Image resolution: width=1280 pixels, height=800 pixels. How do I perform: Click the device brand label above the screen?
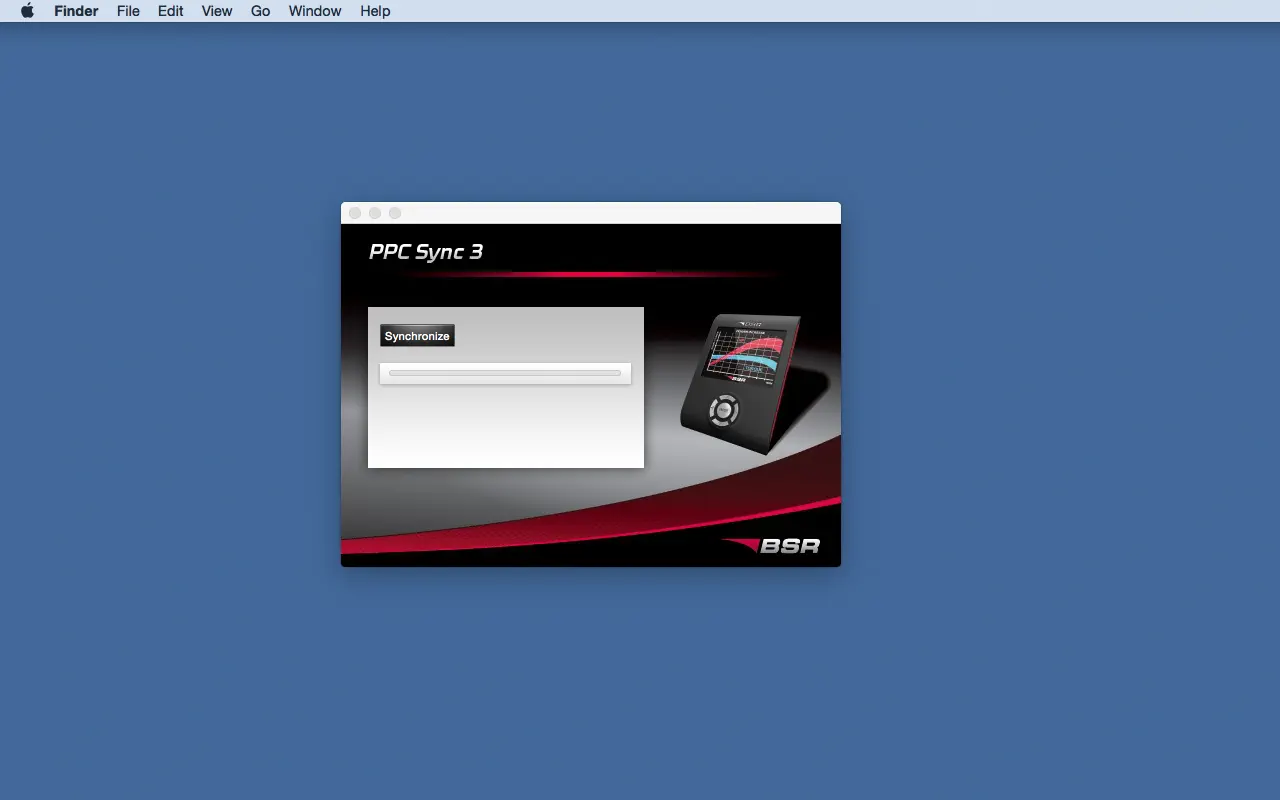tap(748, 323)
